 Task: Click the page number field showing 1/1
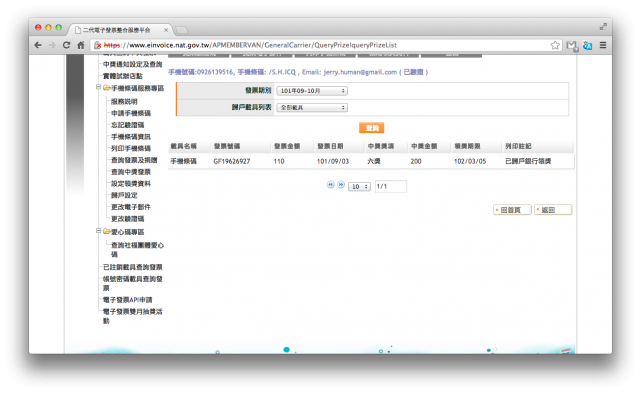391,186
